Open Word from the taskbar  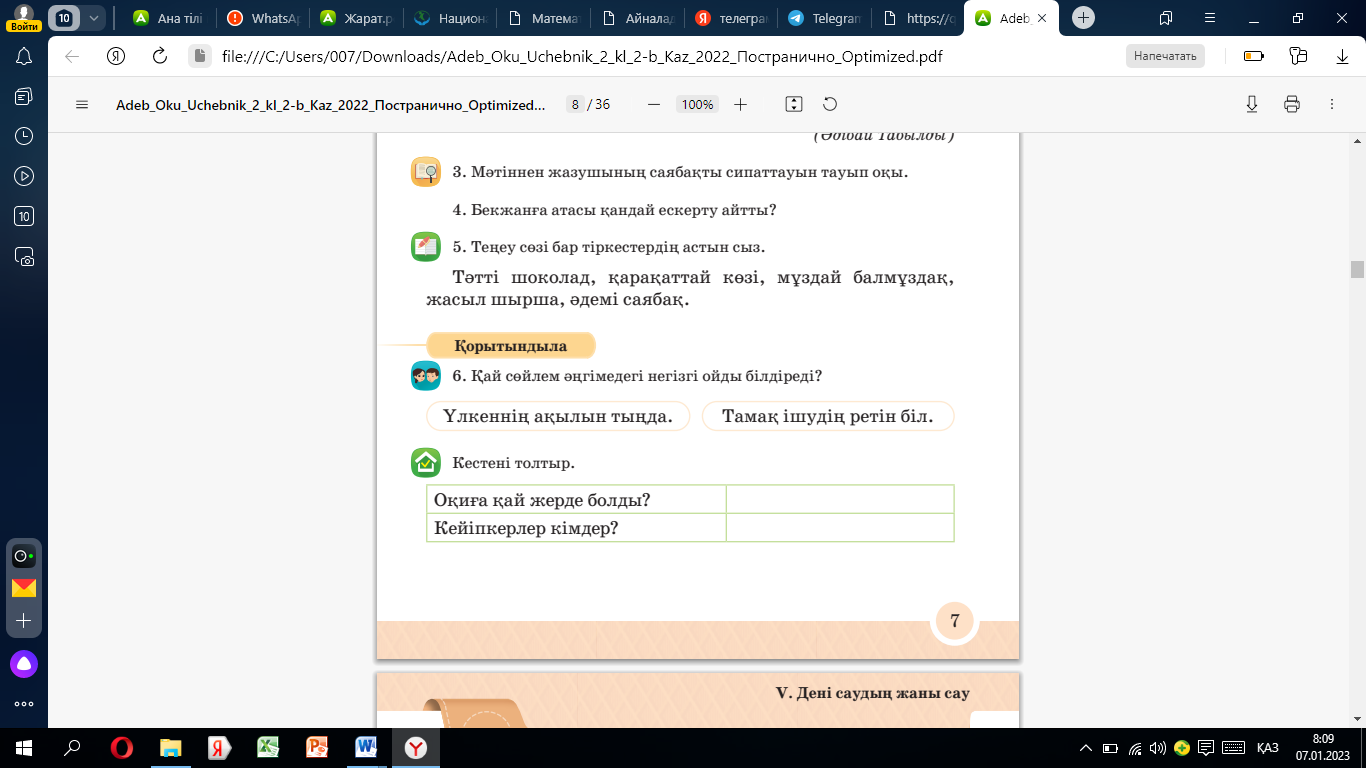pos(366,747)
